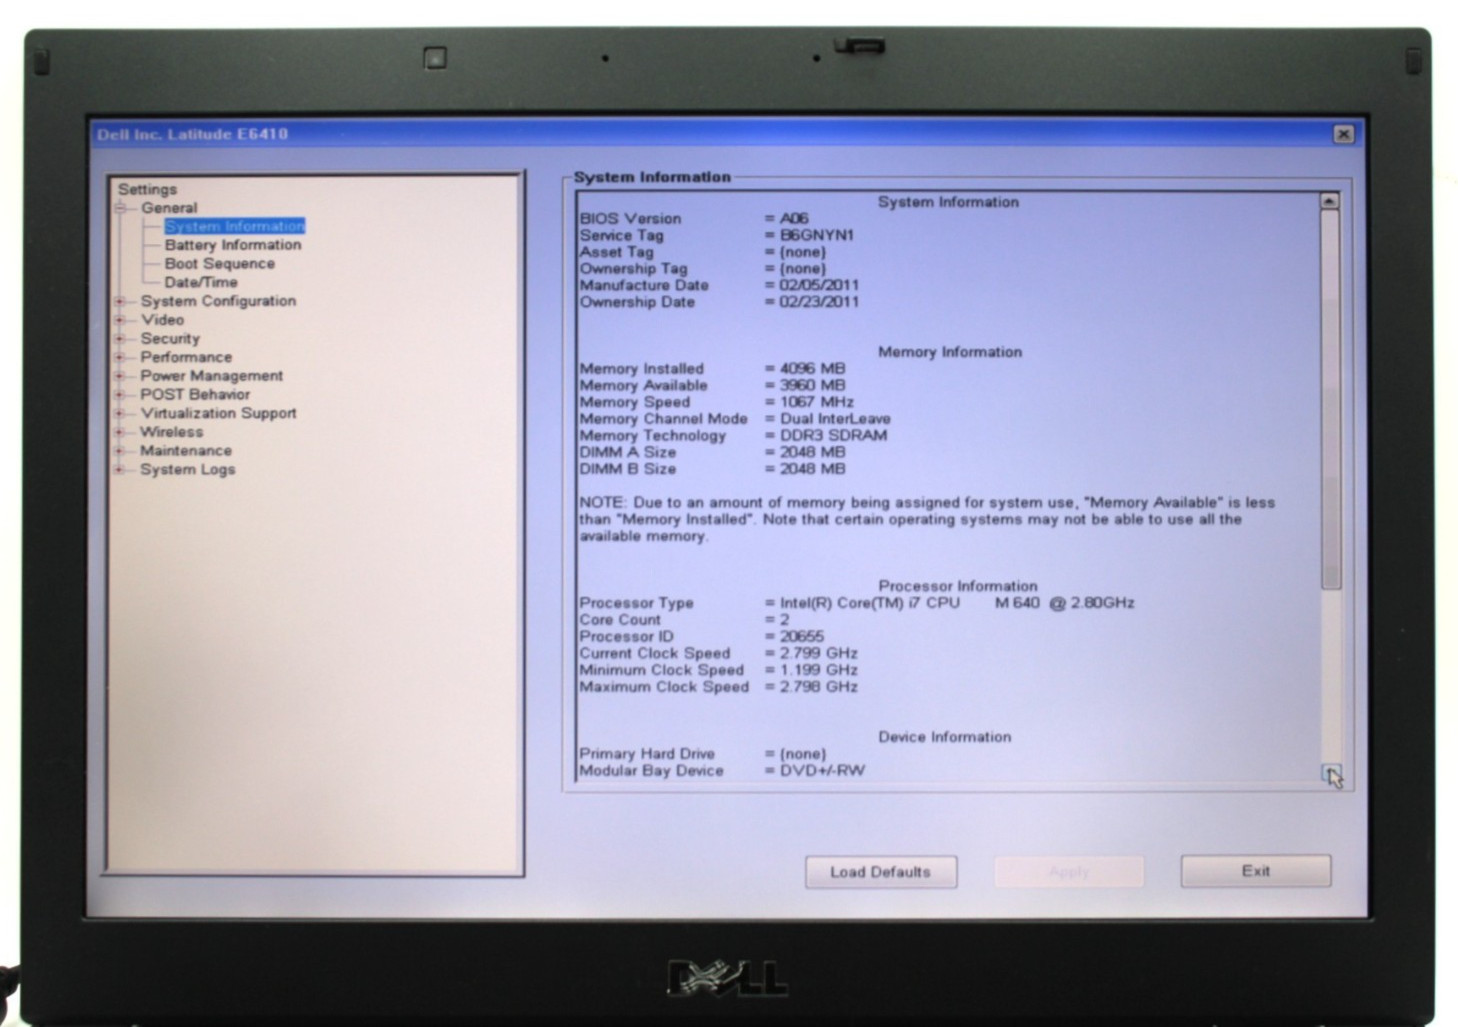Collapse the General tree node

pos(120,208)
